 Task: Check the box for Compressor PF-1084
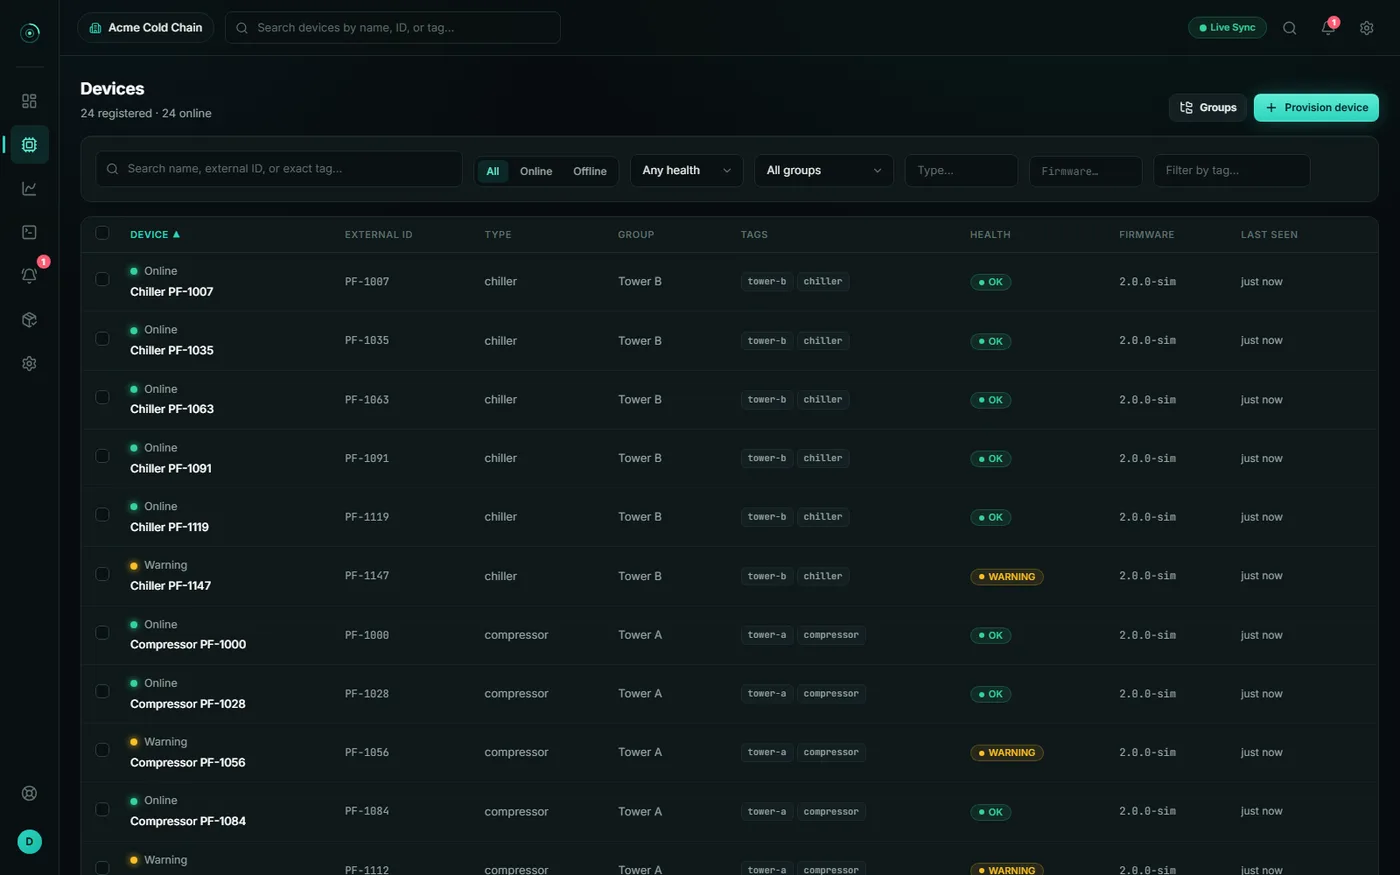pyautogui.click(x=102, y=809)
